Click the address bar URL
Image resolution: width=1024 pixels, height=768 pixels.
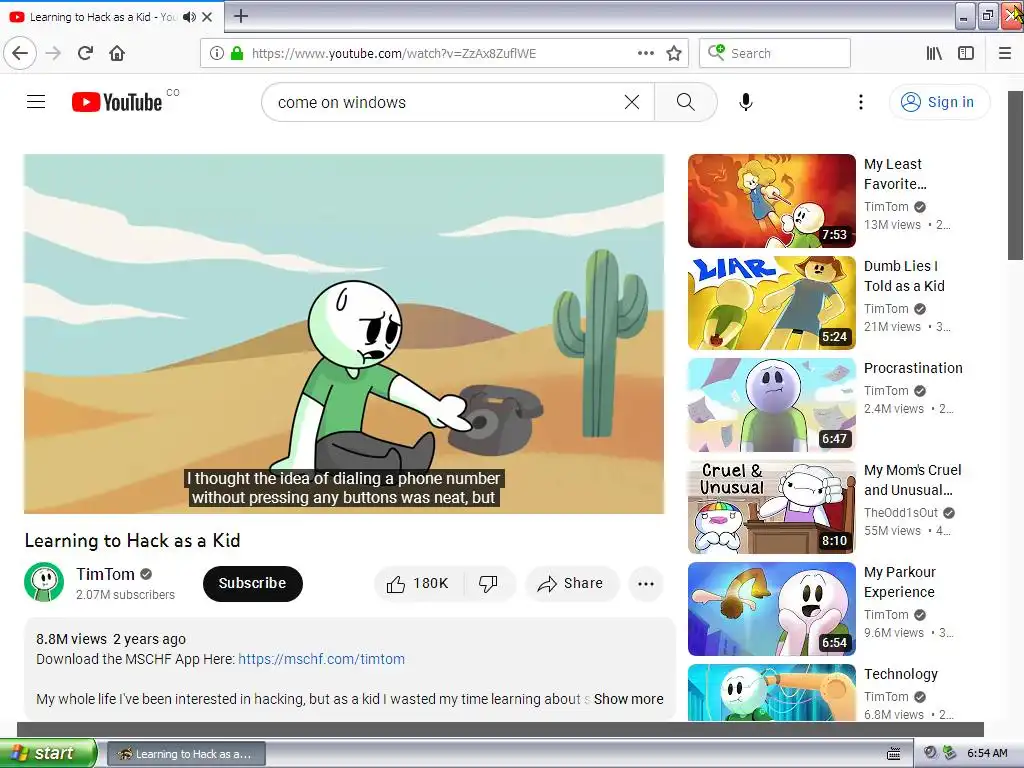394,54
